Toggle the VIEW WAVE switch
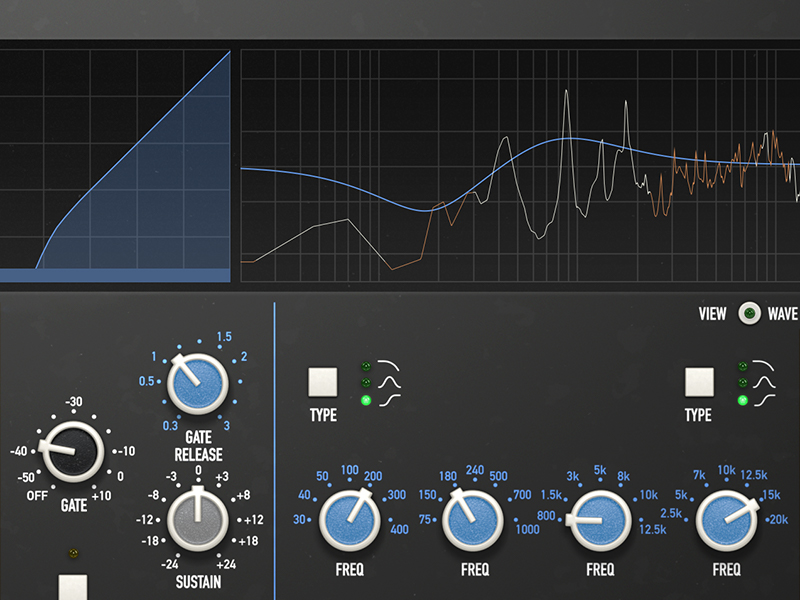 [749, 314]
